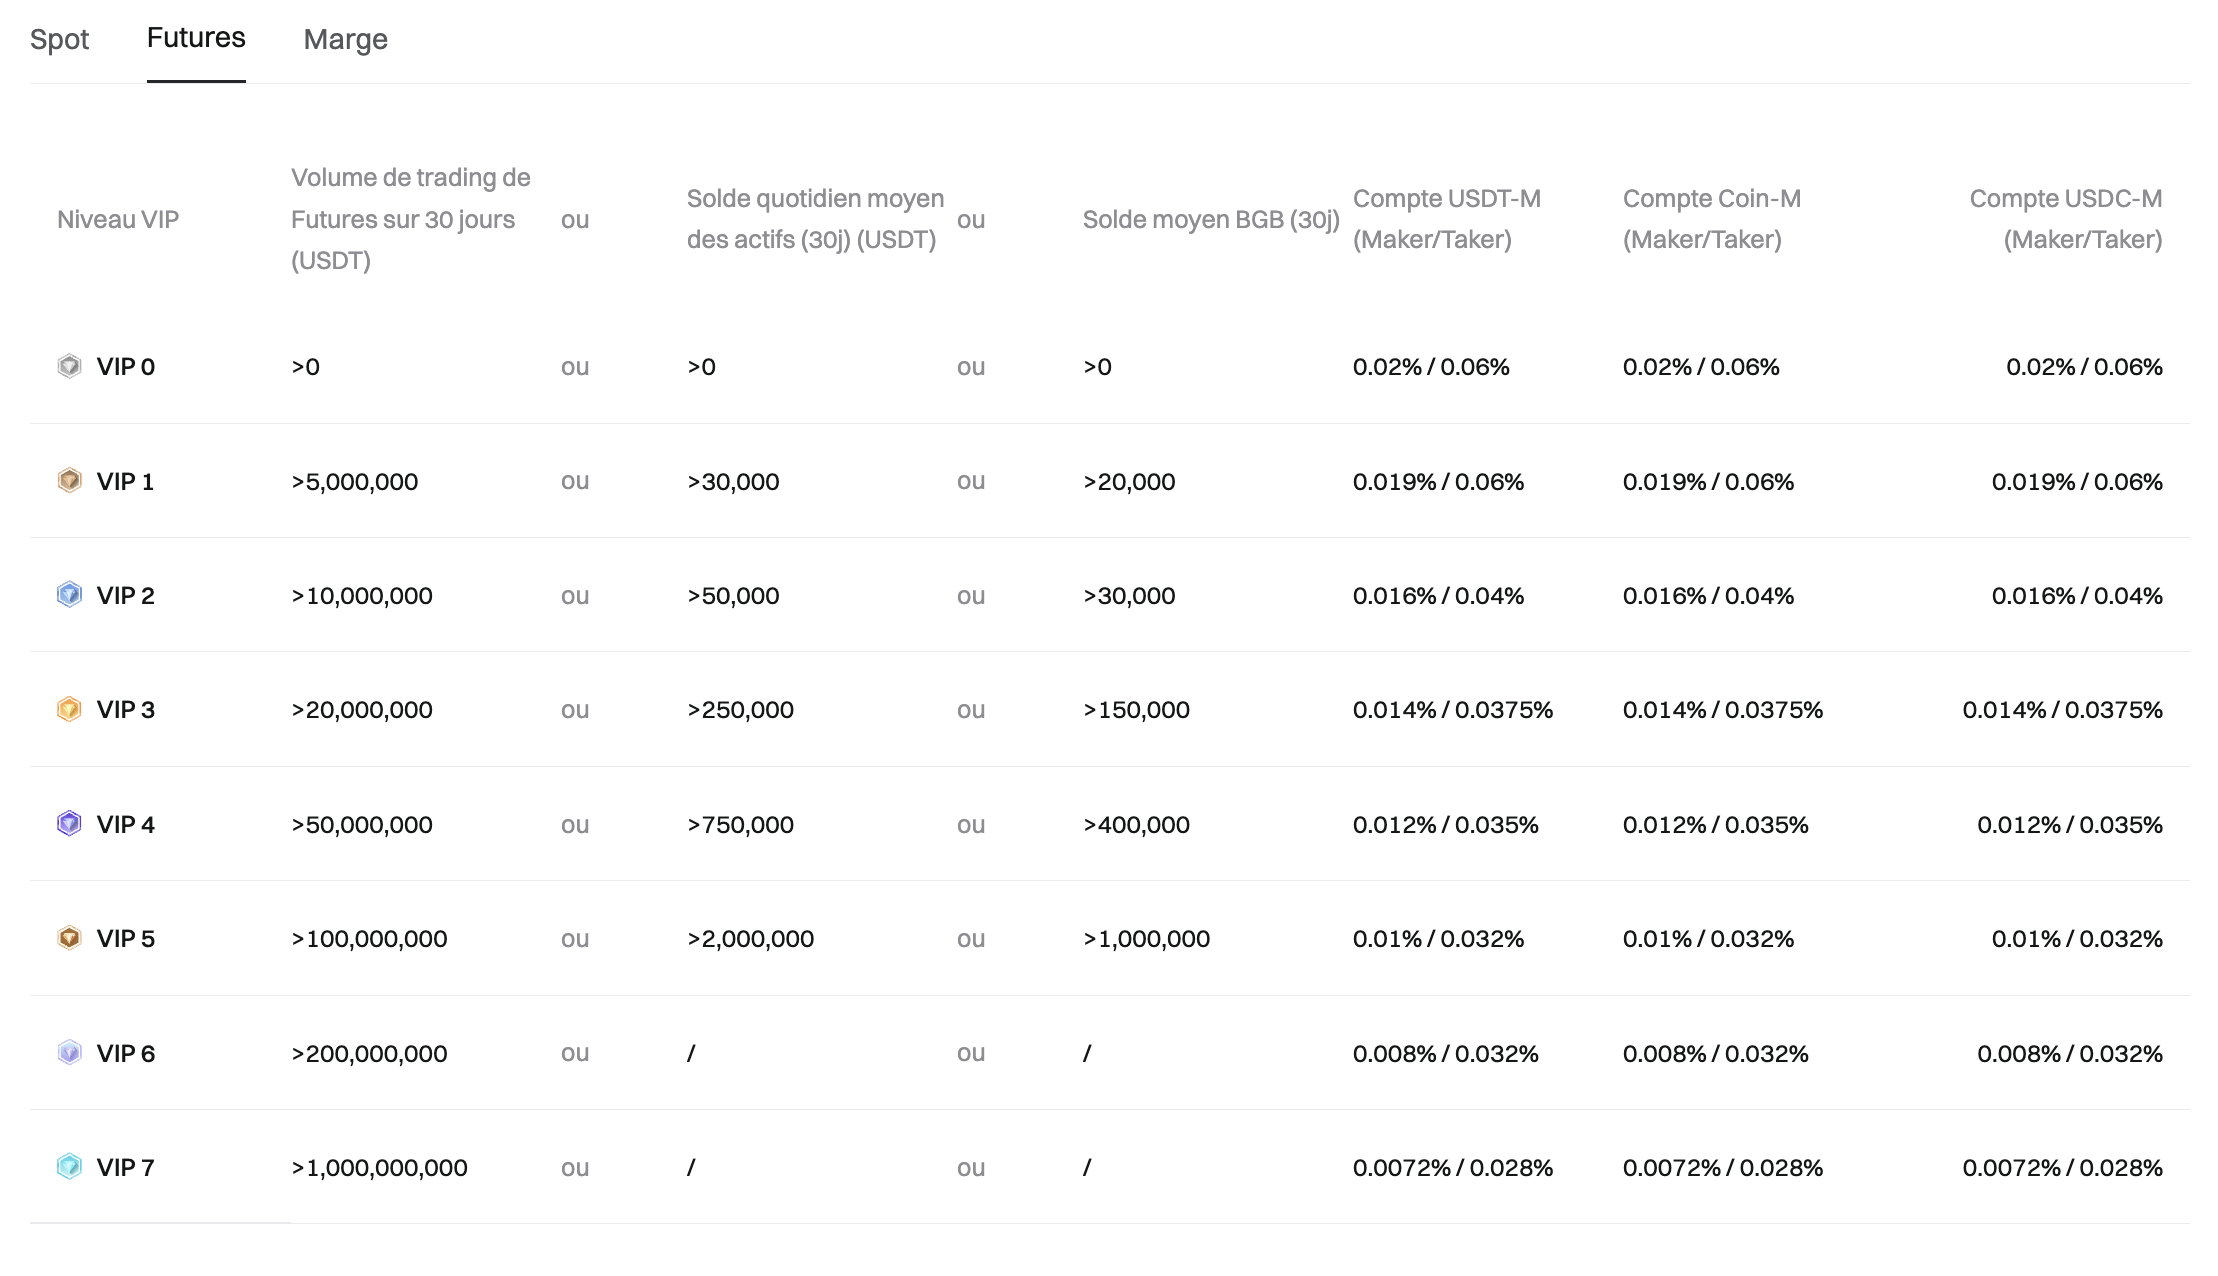This screenshot has height=1276, width=2218.
Task: Click the VIP 1 asset balance cell
Action: tap(733, 482)
